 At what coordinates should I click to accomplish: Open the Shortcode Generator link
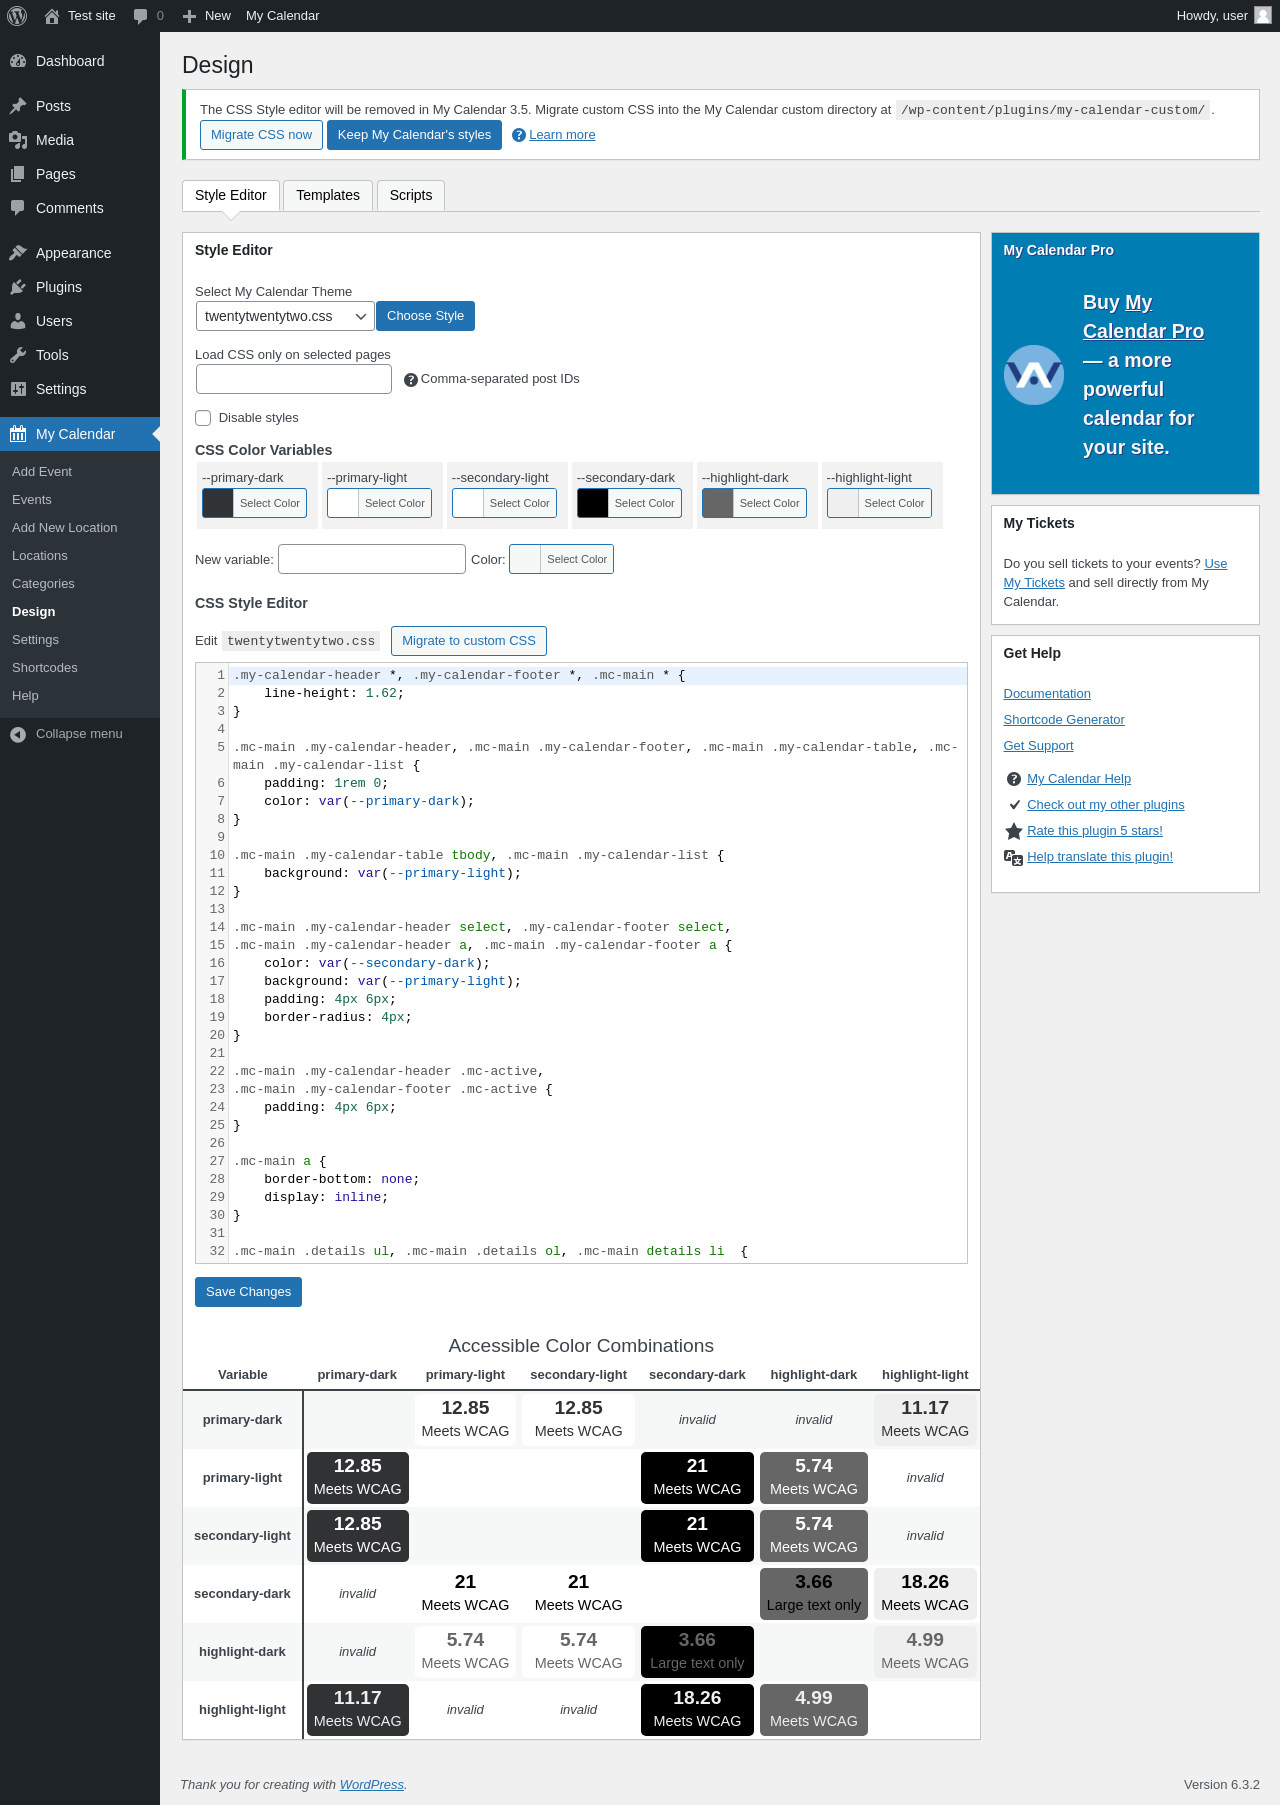[1063, 720]
